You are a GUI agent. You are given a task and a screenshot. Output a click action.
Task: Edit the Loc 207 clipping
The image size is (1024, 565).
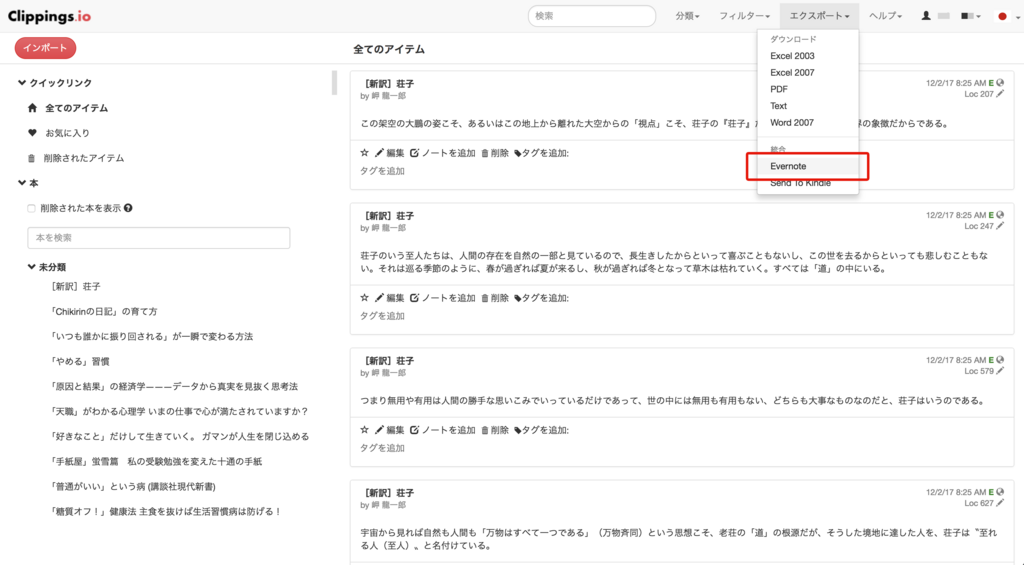[390, 153]
